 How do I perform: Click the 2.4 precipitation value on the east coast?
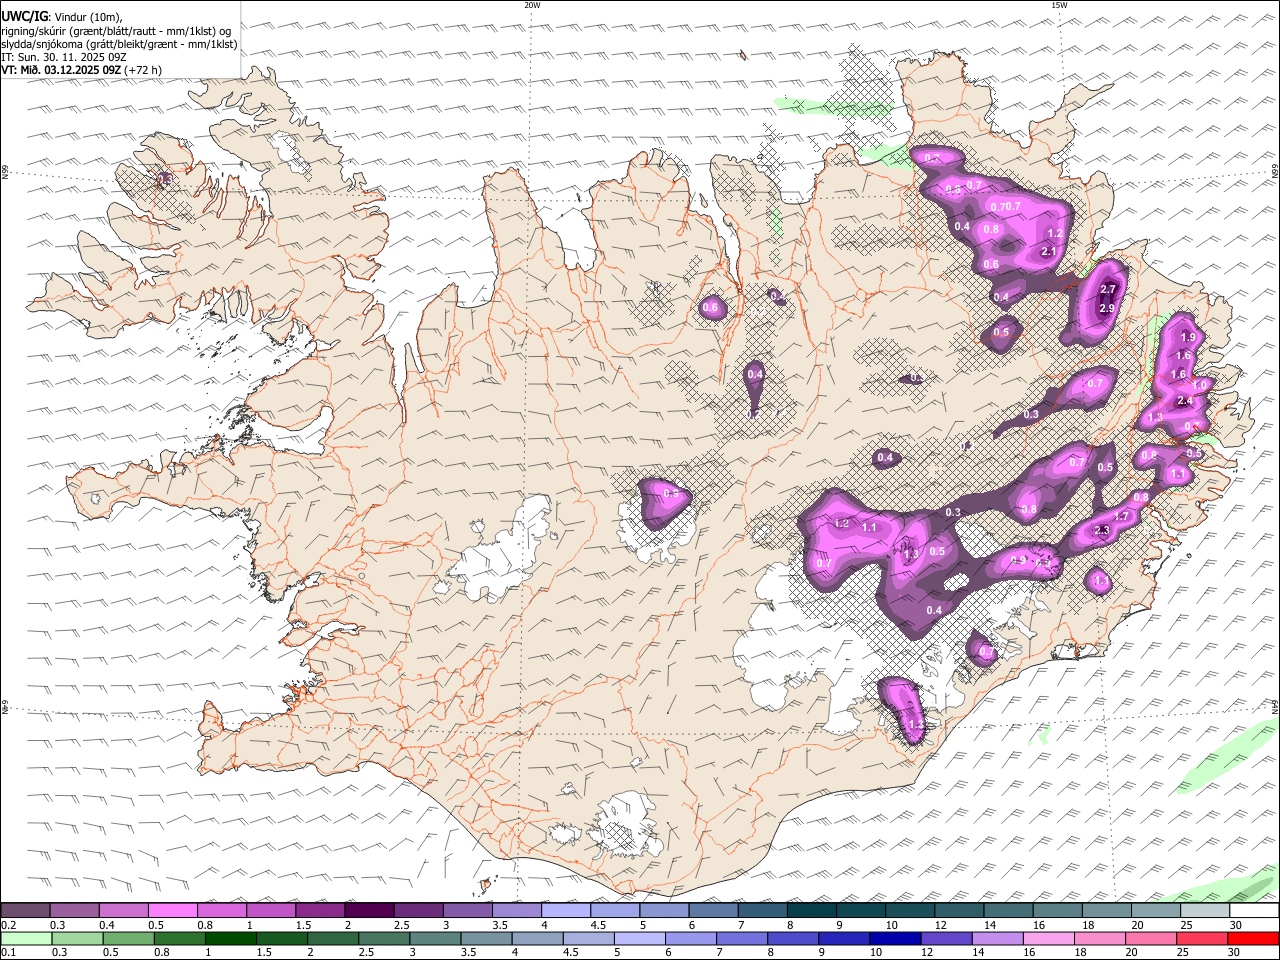(1185, 401)
